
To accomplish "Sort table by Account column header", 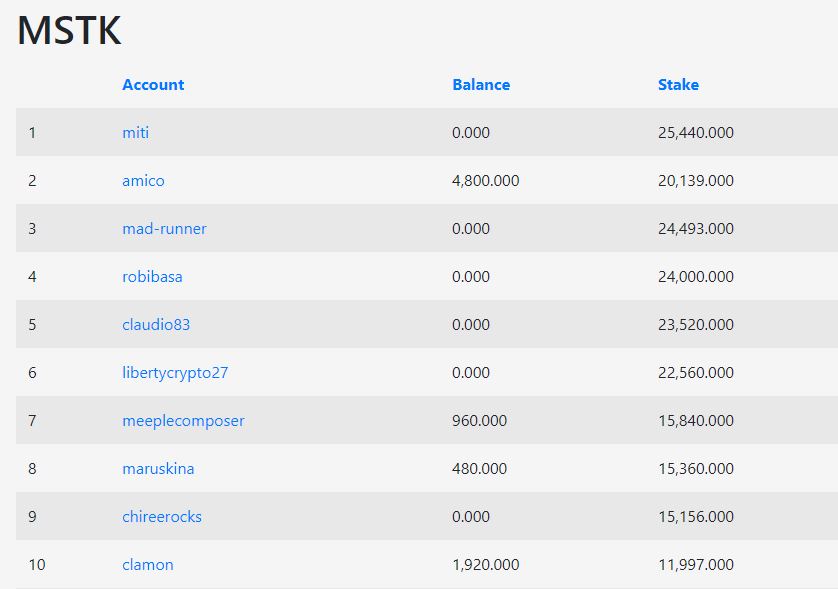I will pos(153,85).
